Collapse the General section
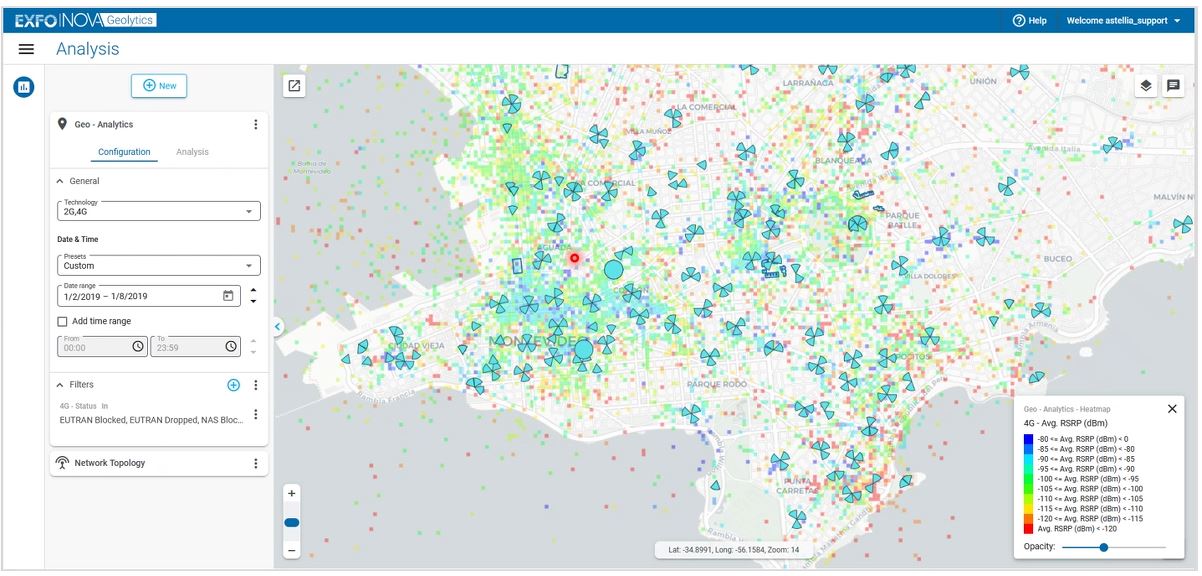 point(59,181)
